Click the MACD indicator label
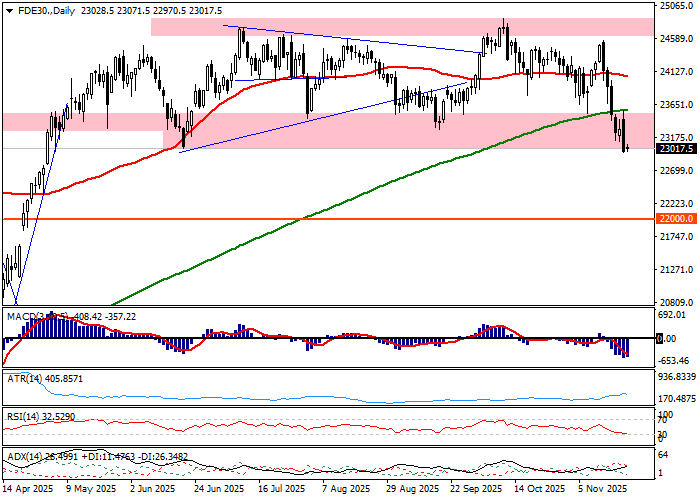The height and width of the screenshot is (500, 700). coord(22,316)
